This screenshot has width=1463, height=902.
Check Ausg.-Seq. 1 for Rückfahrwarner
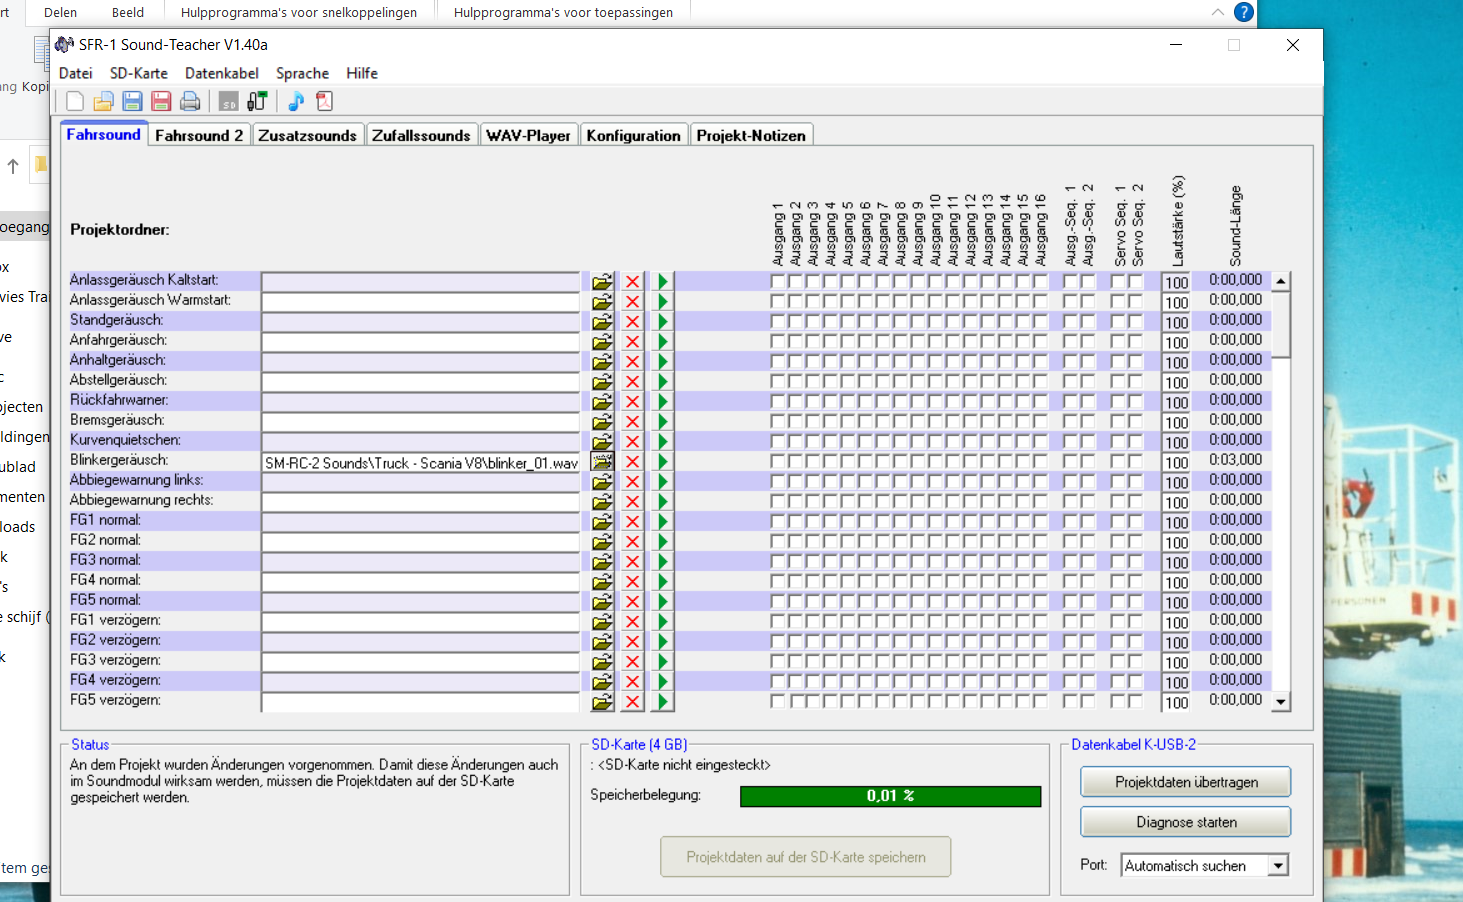point(1070,402)
